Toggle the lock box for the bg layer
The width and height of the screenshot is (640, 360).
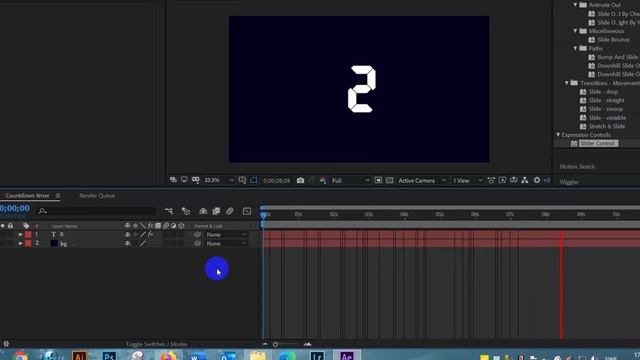pos(11,243)
